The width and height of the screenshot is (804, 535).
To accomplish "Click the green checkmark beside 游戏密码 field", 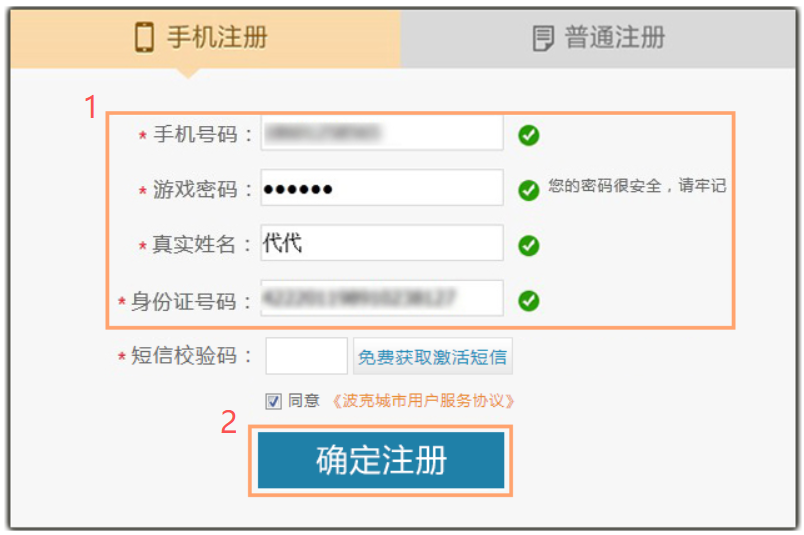I will pos(529,190).
